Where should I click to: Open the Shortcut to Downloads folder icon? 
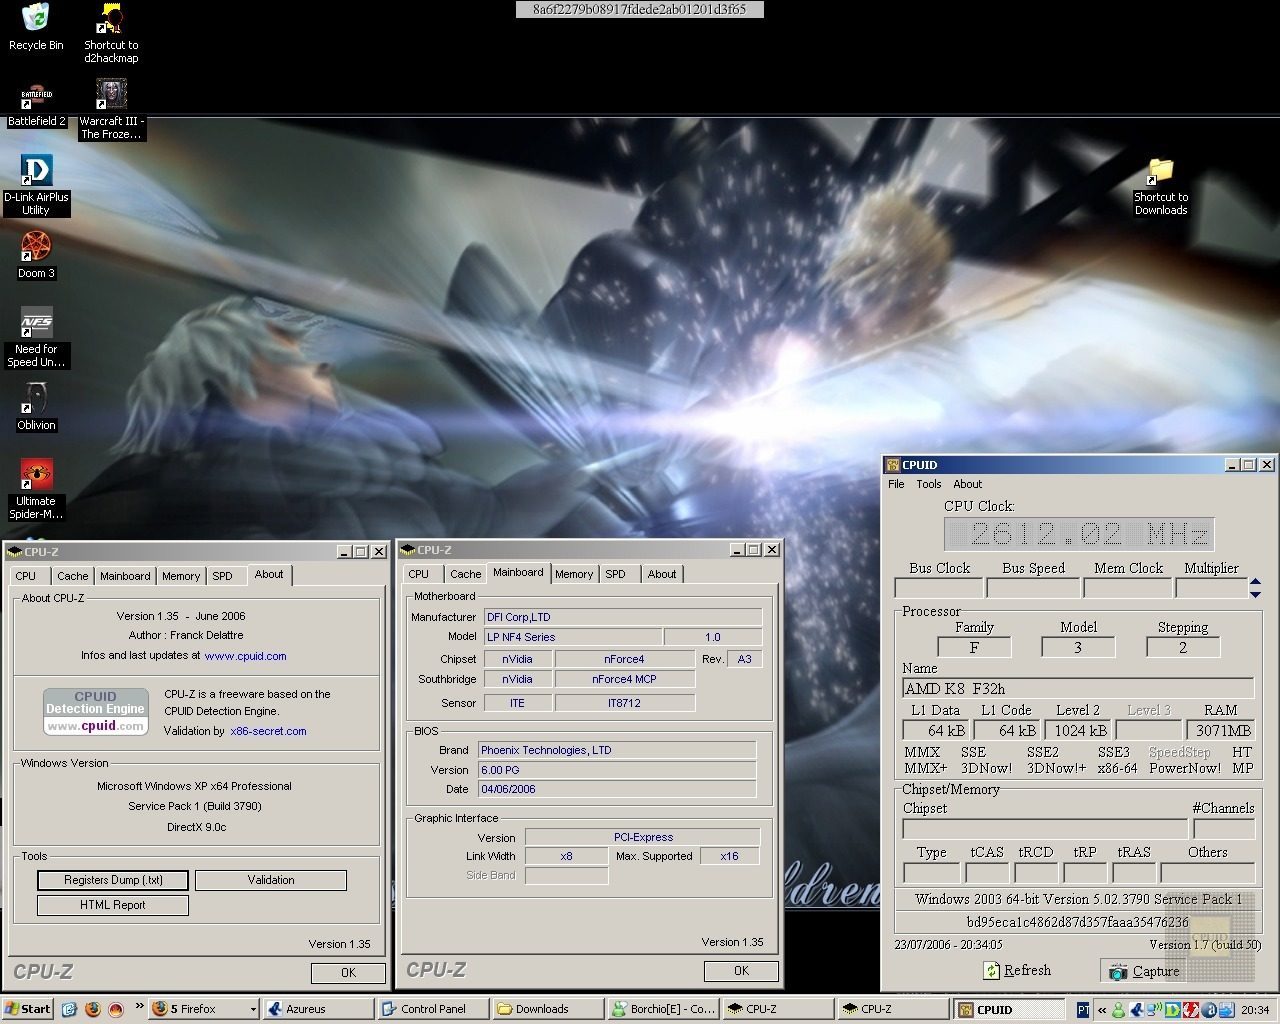click(1160, 186)
